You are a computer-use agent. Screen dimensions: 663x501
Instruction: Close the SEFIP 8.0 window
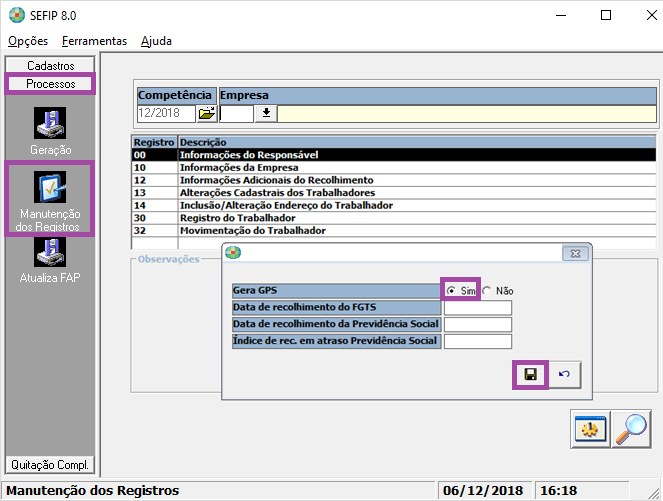pyautogui.click(x=652, y=15)
